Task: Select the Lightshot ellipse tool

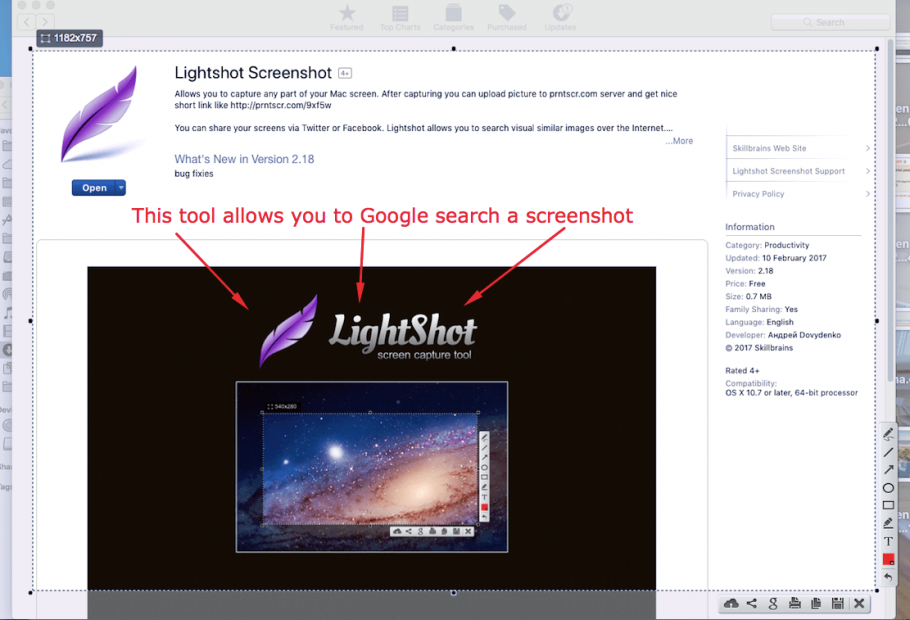Action: [x=888, y=488]
